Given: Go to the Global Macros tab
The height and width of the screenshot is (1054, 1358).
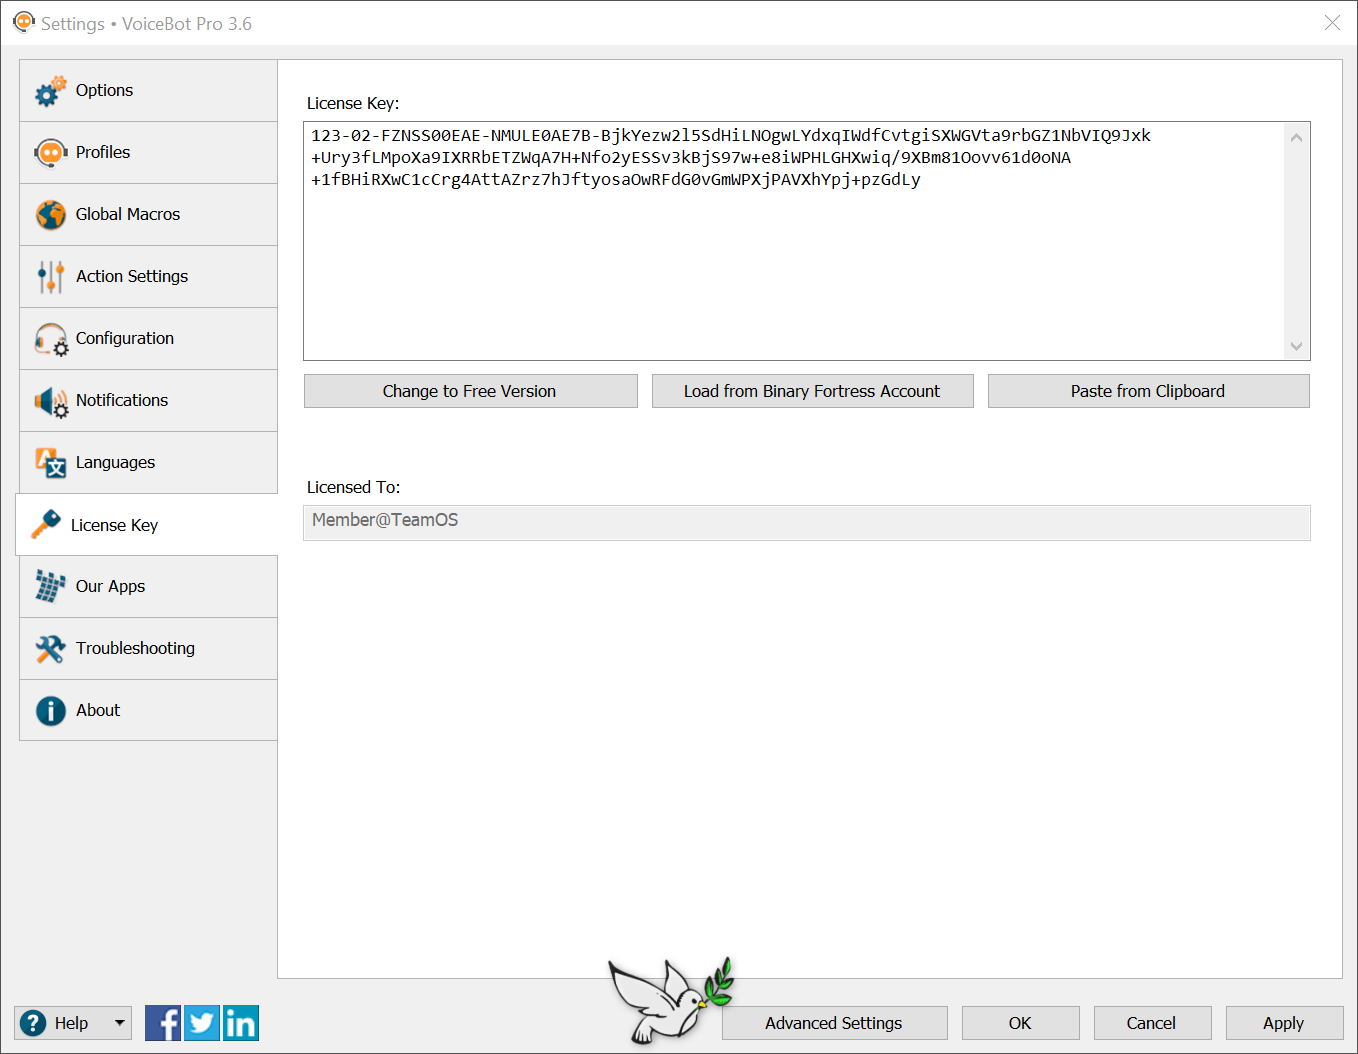Looking at the screenshot, I should 148,215.
